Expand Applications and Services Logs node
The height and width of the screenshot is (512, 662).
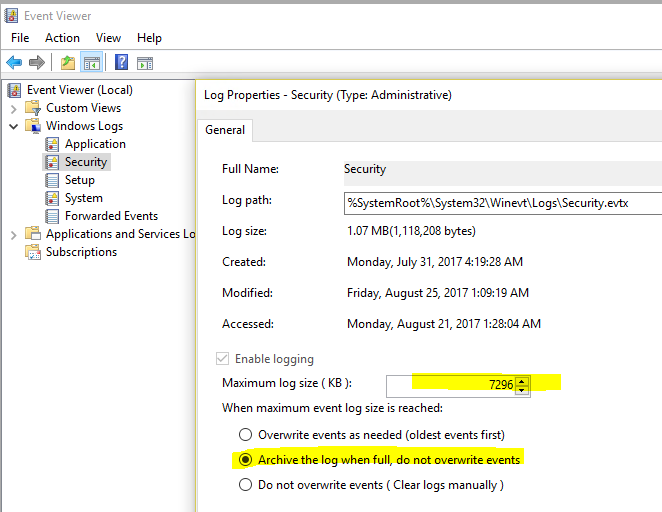point(14,235)
